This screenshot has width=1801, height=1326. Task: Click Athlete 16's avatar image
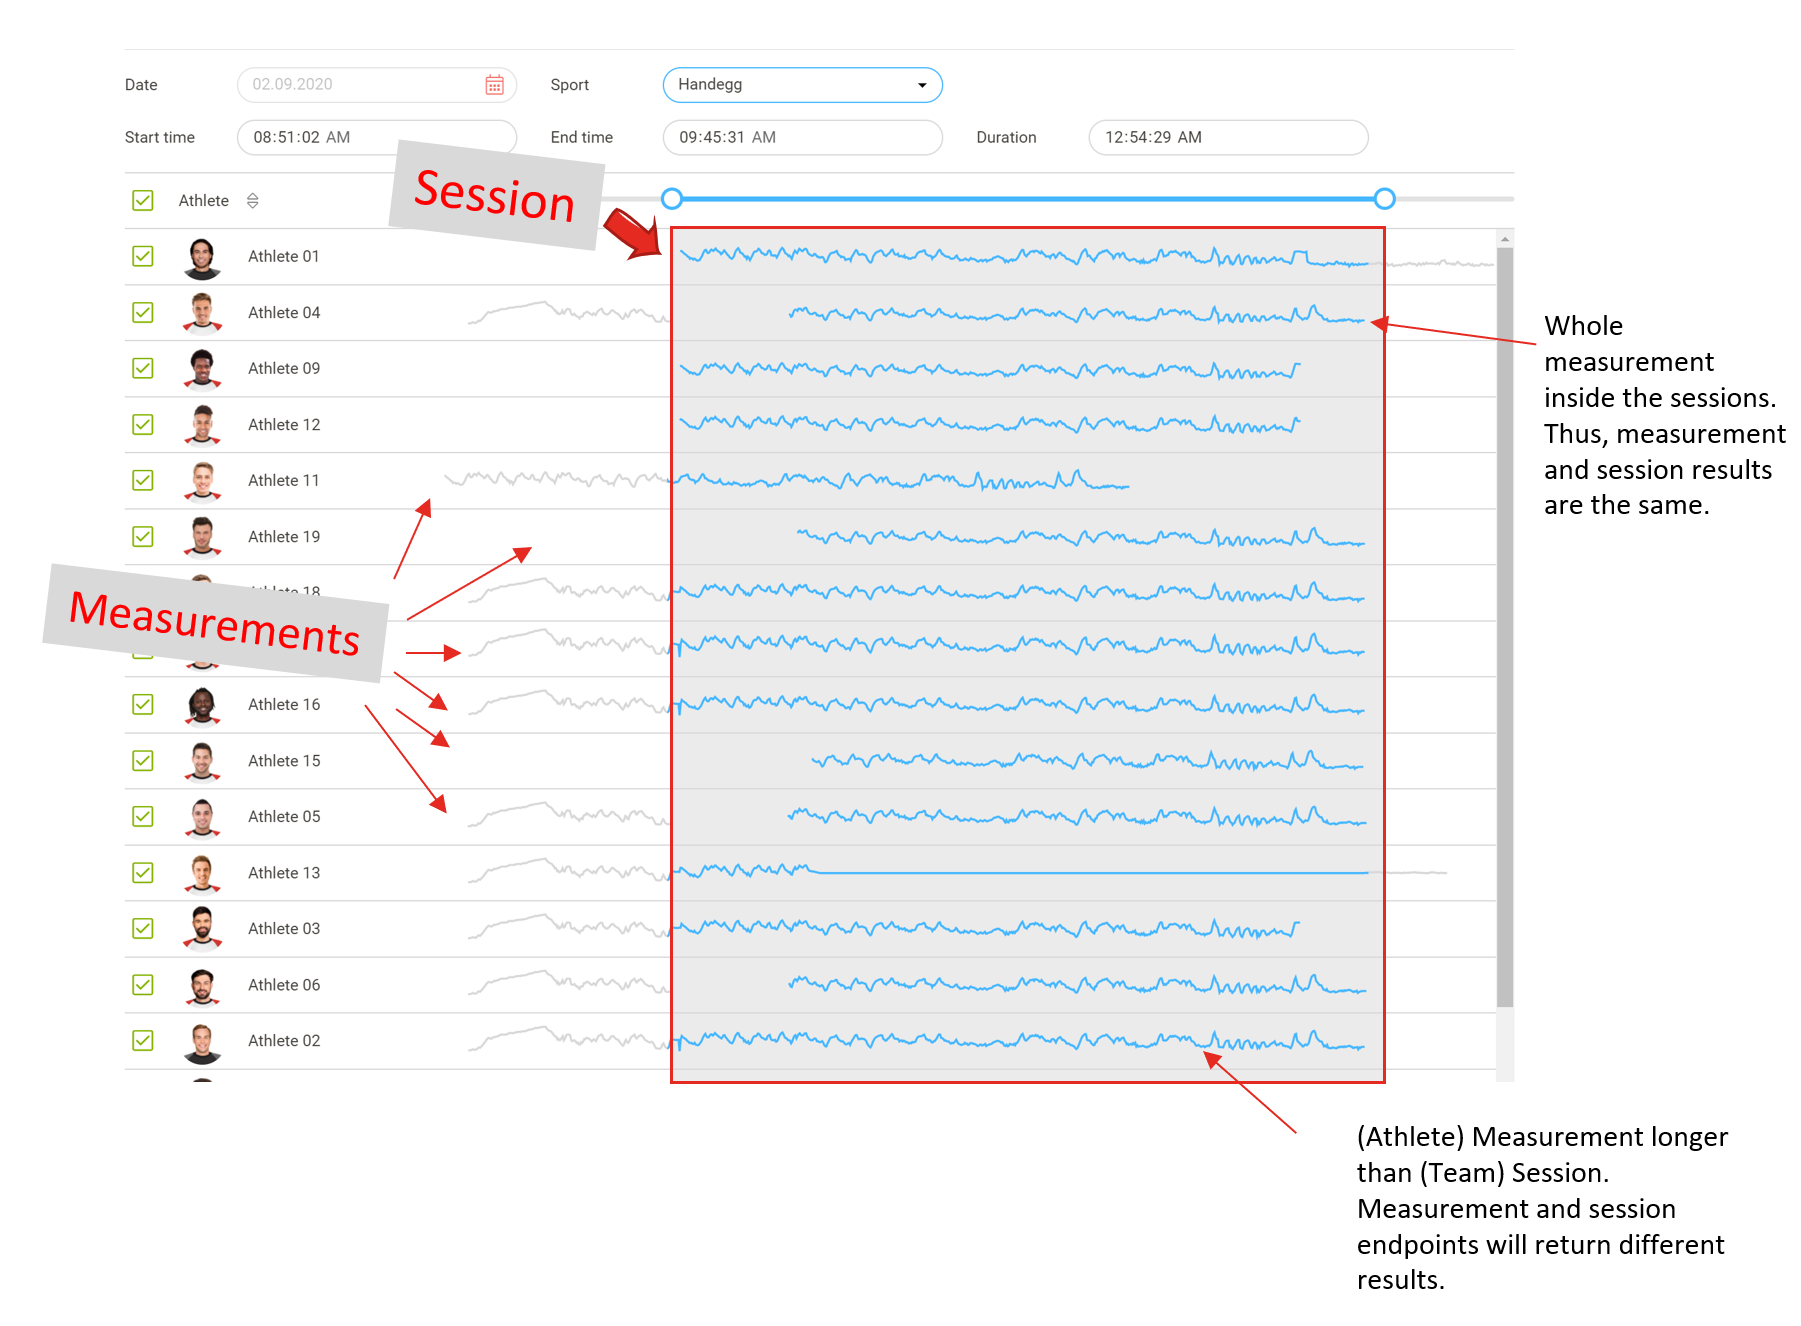coord(202,704)
